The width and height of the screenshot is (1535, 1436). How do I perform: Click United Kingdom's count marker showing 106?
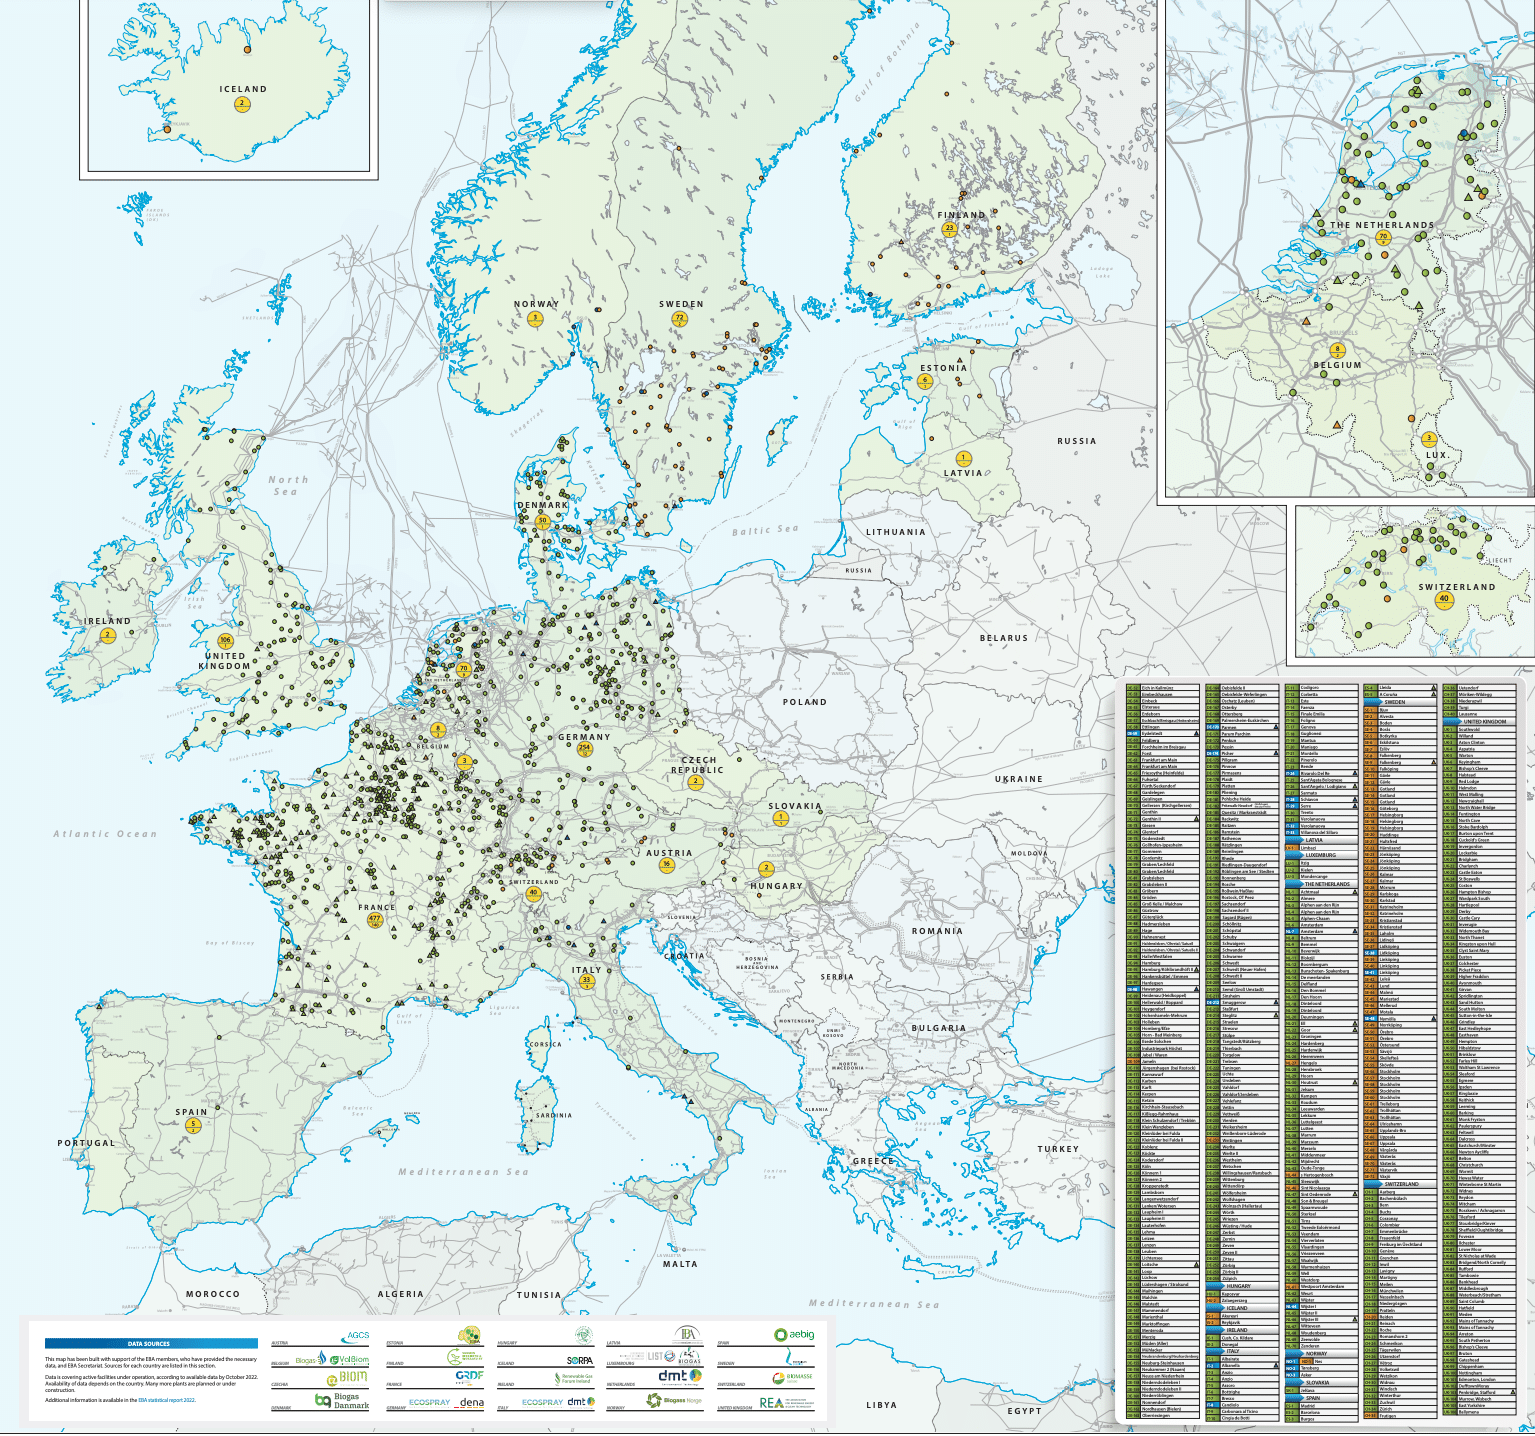click(x=225, y=641)
